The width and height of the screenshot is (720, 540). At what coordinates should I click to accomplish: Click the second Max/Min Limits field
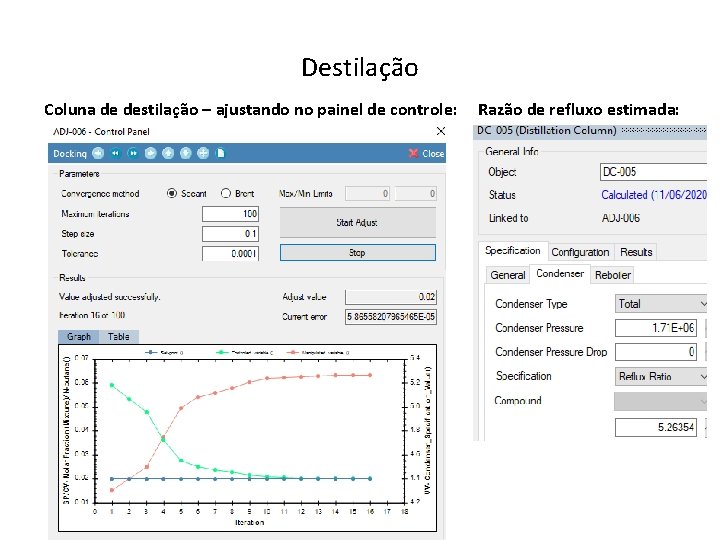coord(415,193)
